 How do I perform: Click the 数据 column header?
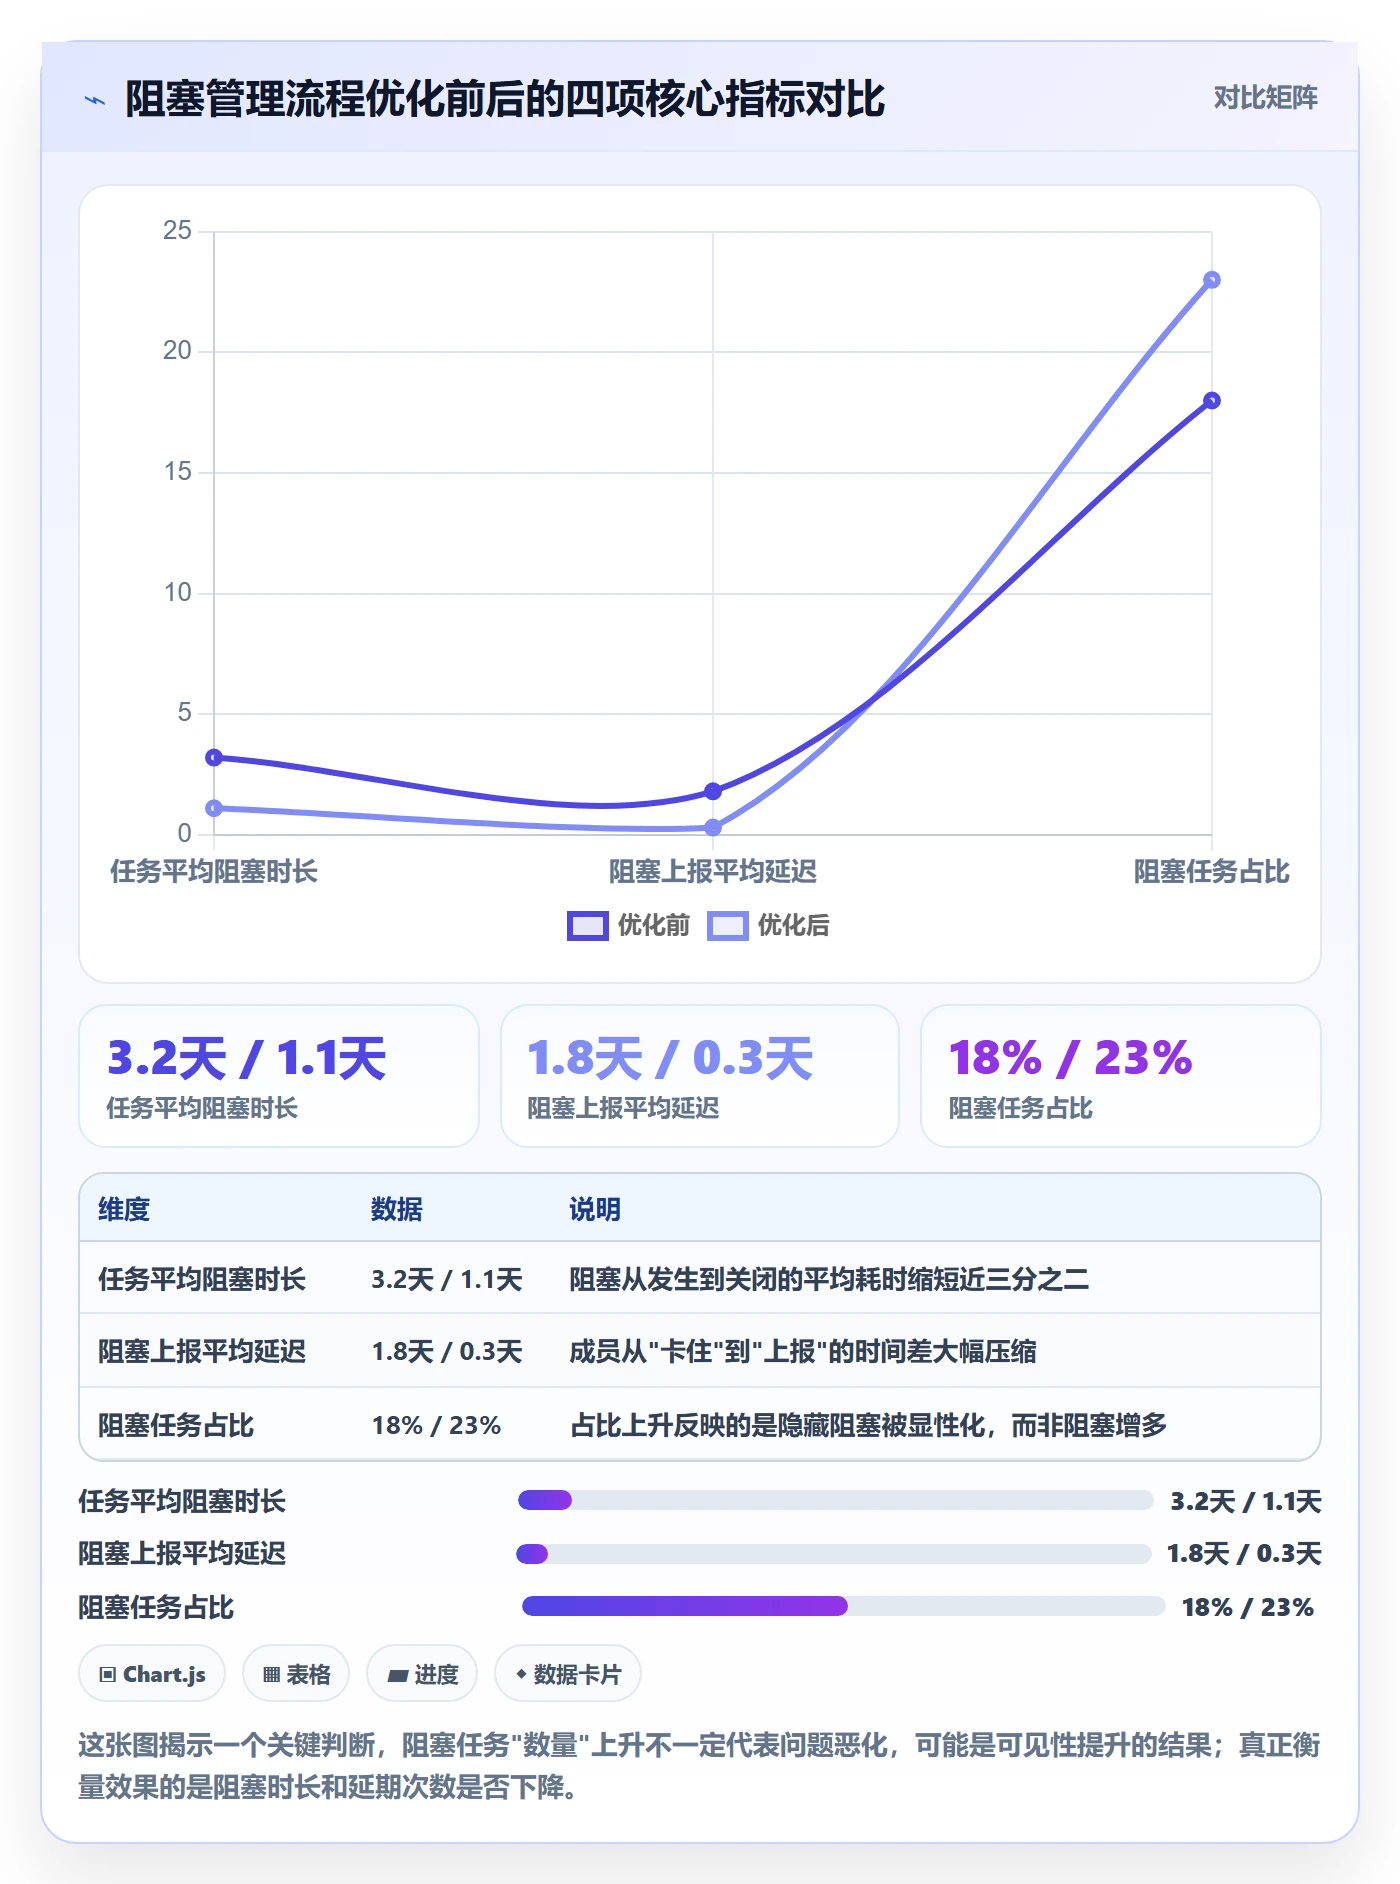point(397,1209)
